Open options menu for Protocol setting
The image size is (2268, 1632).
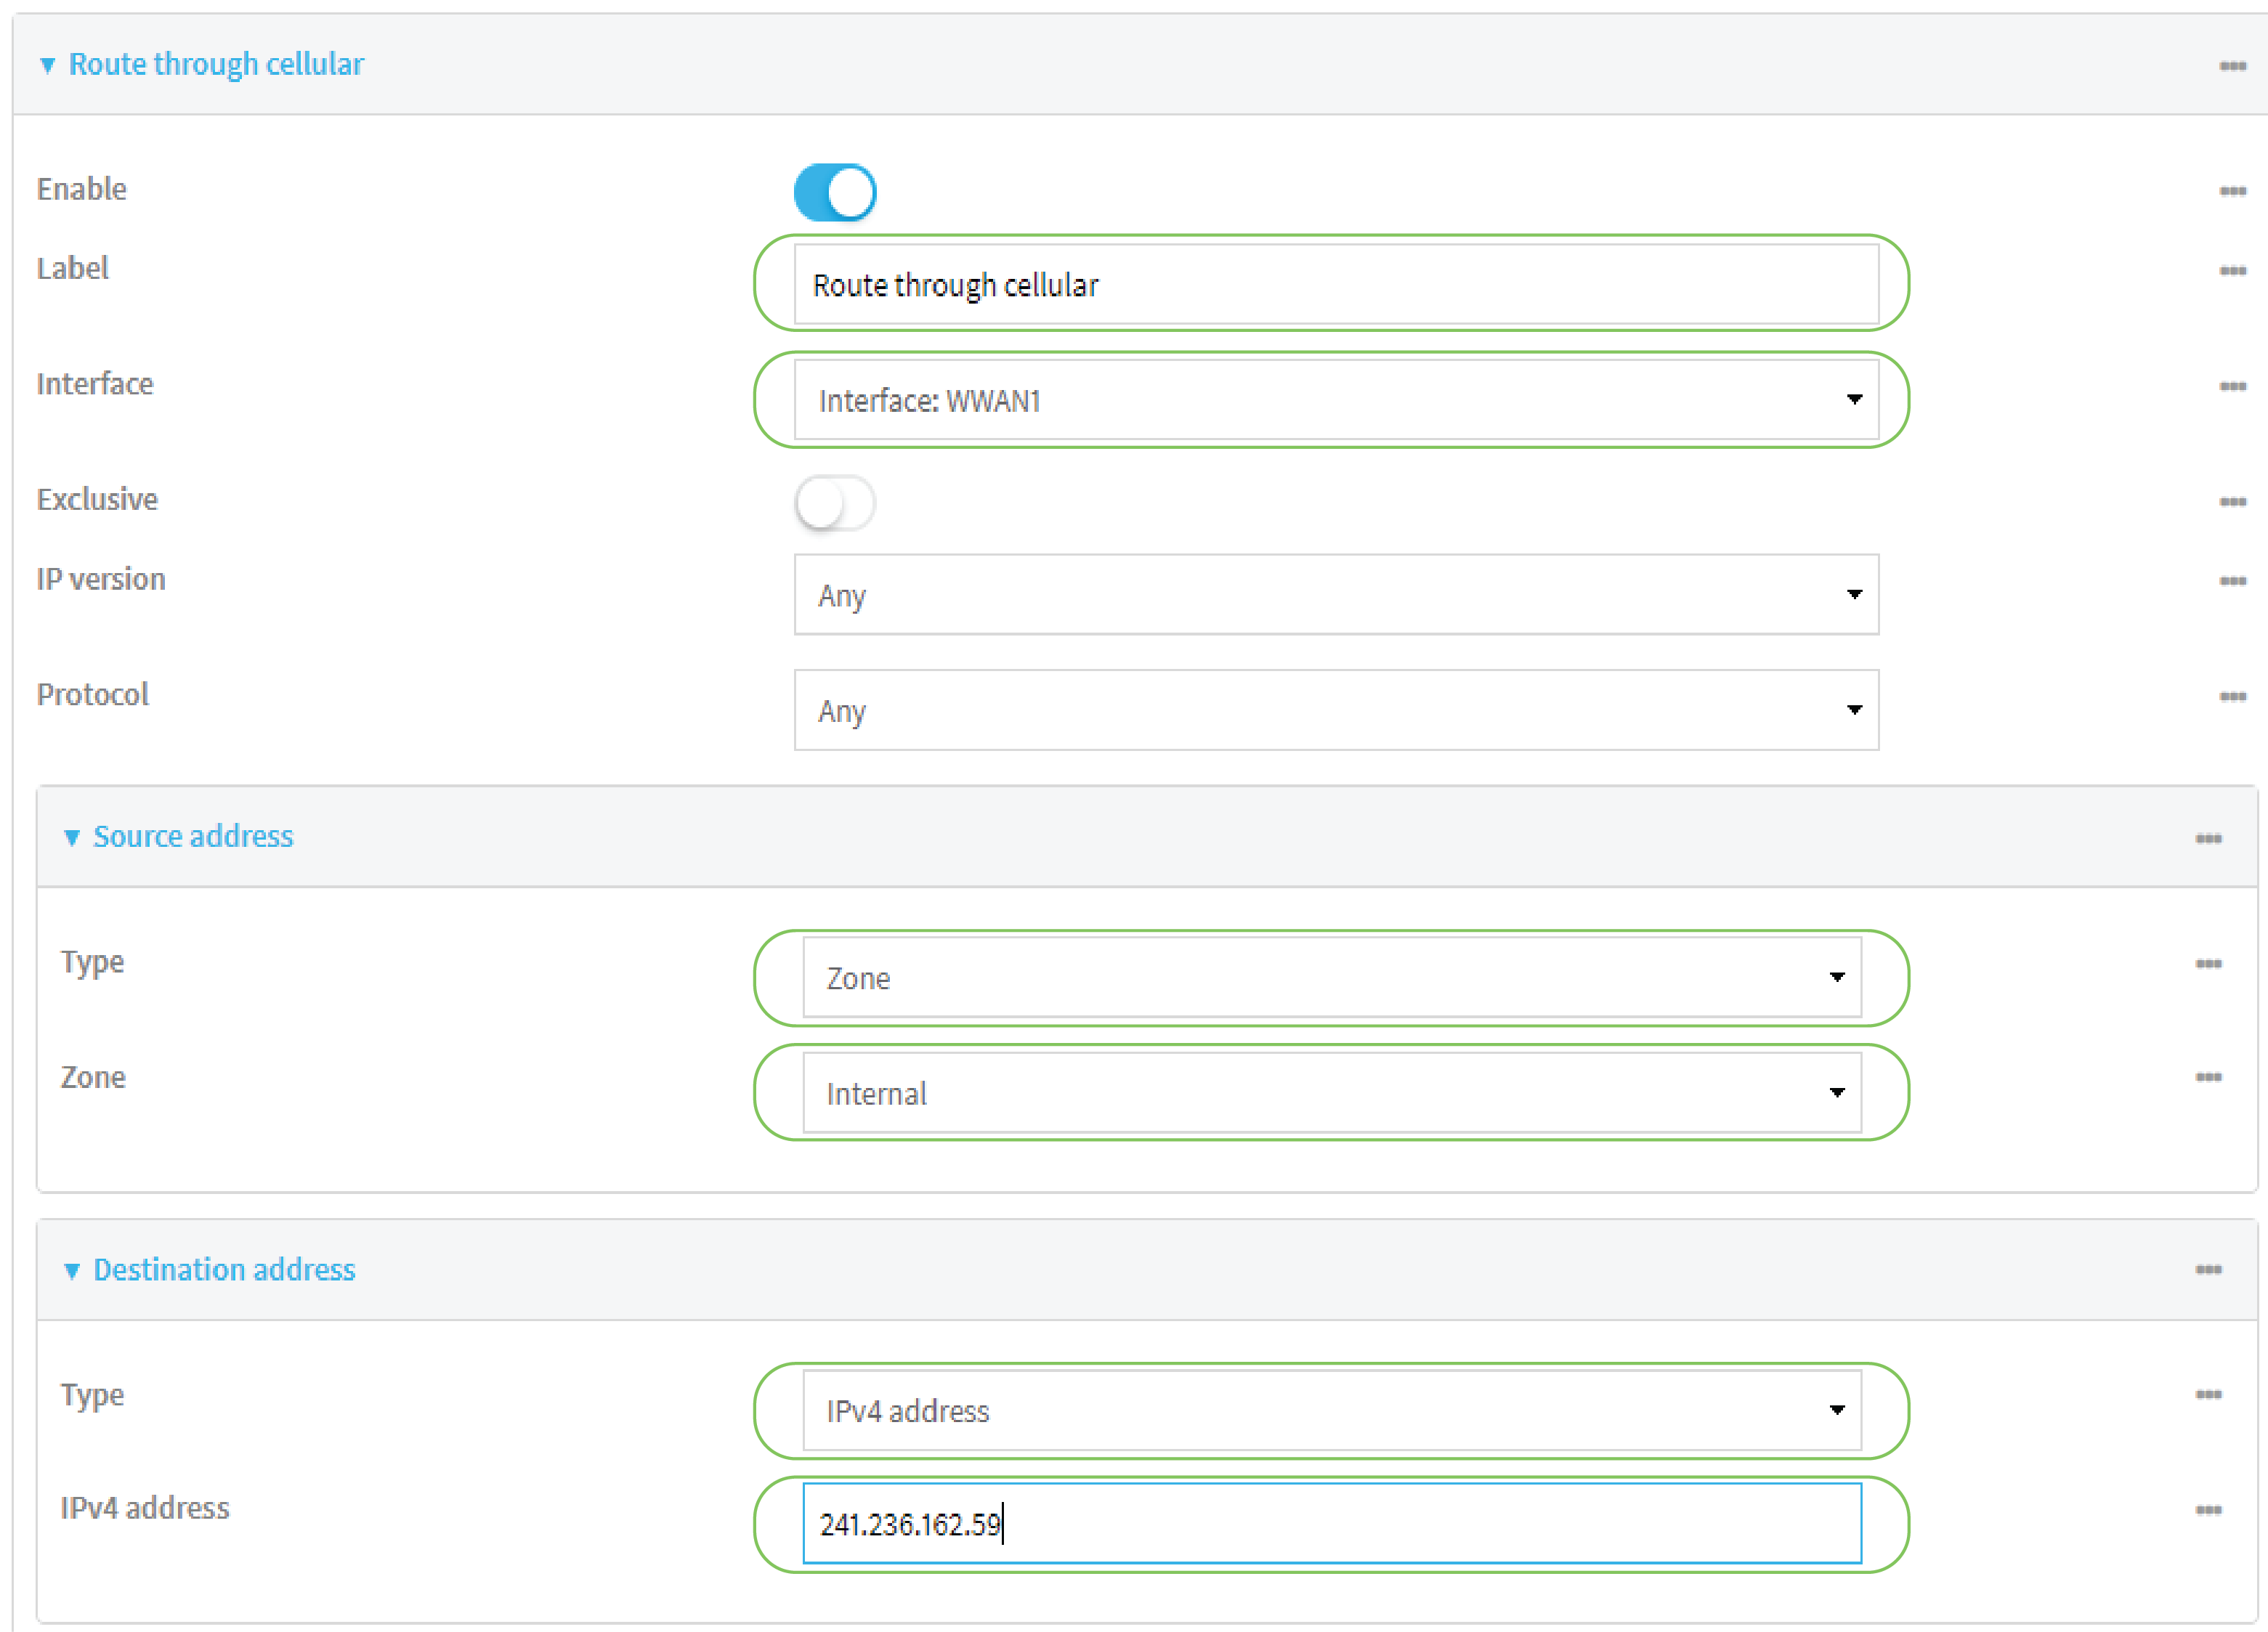pos(2234,696)
